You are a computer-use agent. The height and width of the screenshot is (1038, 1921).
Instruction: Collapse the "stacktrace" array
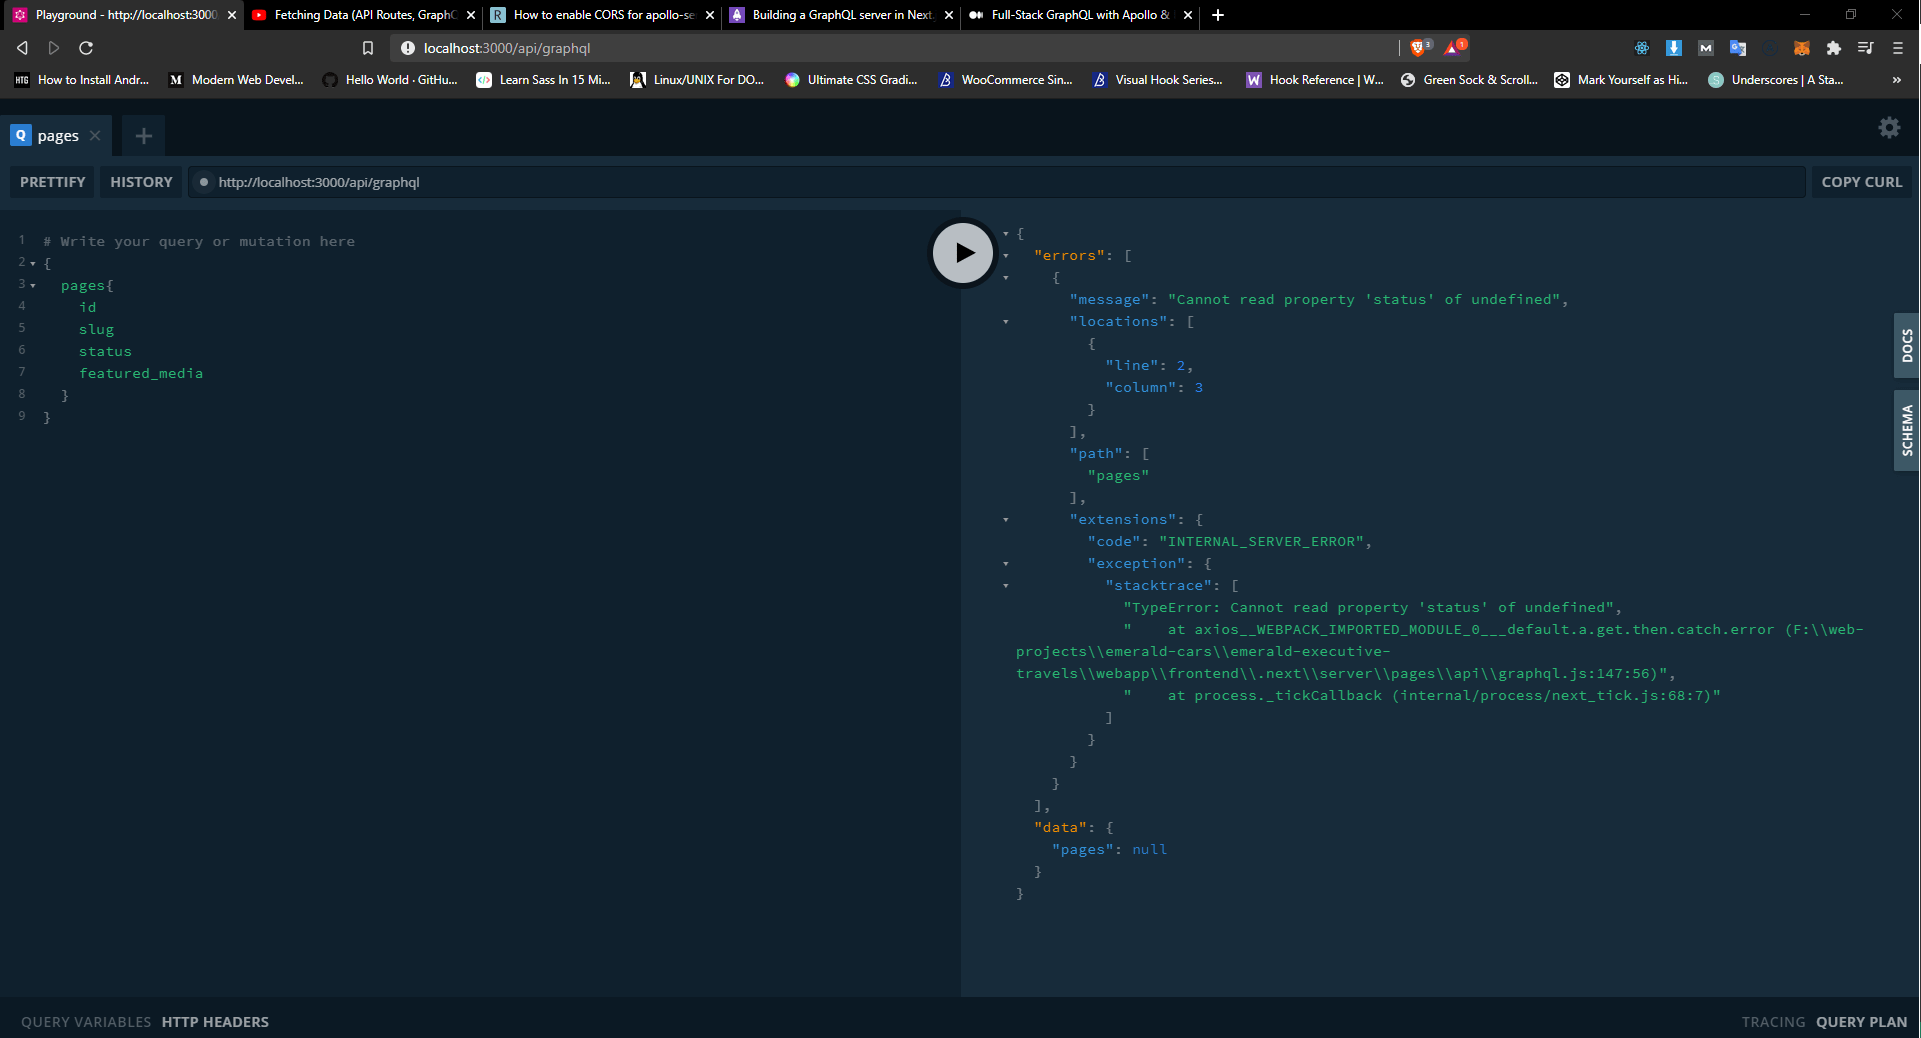point(1006,586)
